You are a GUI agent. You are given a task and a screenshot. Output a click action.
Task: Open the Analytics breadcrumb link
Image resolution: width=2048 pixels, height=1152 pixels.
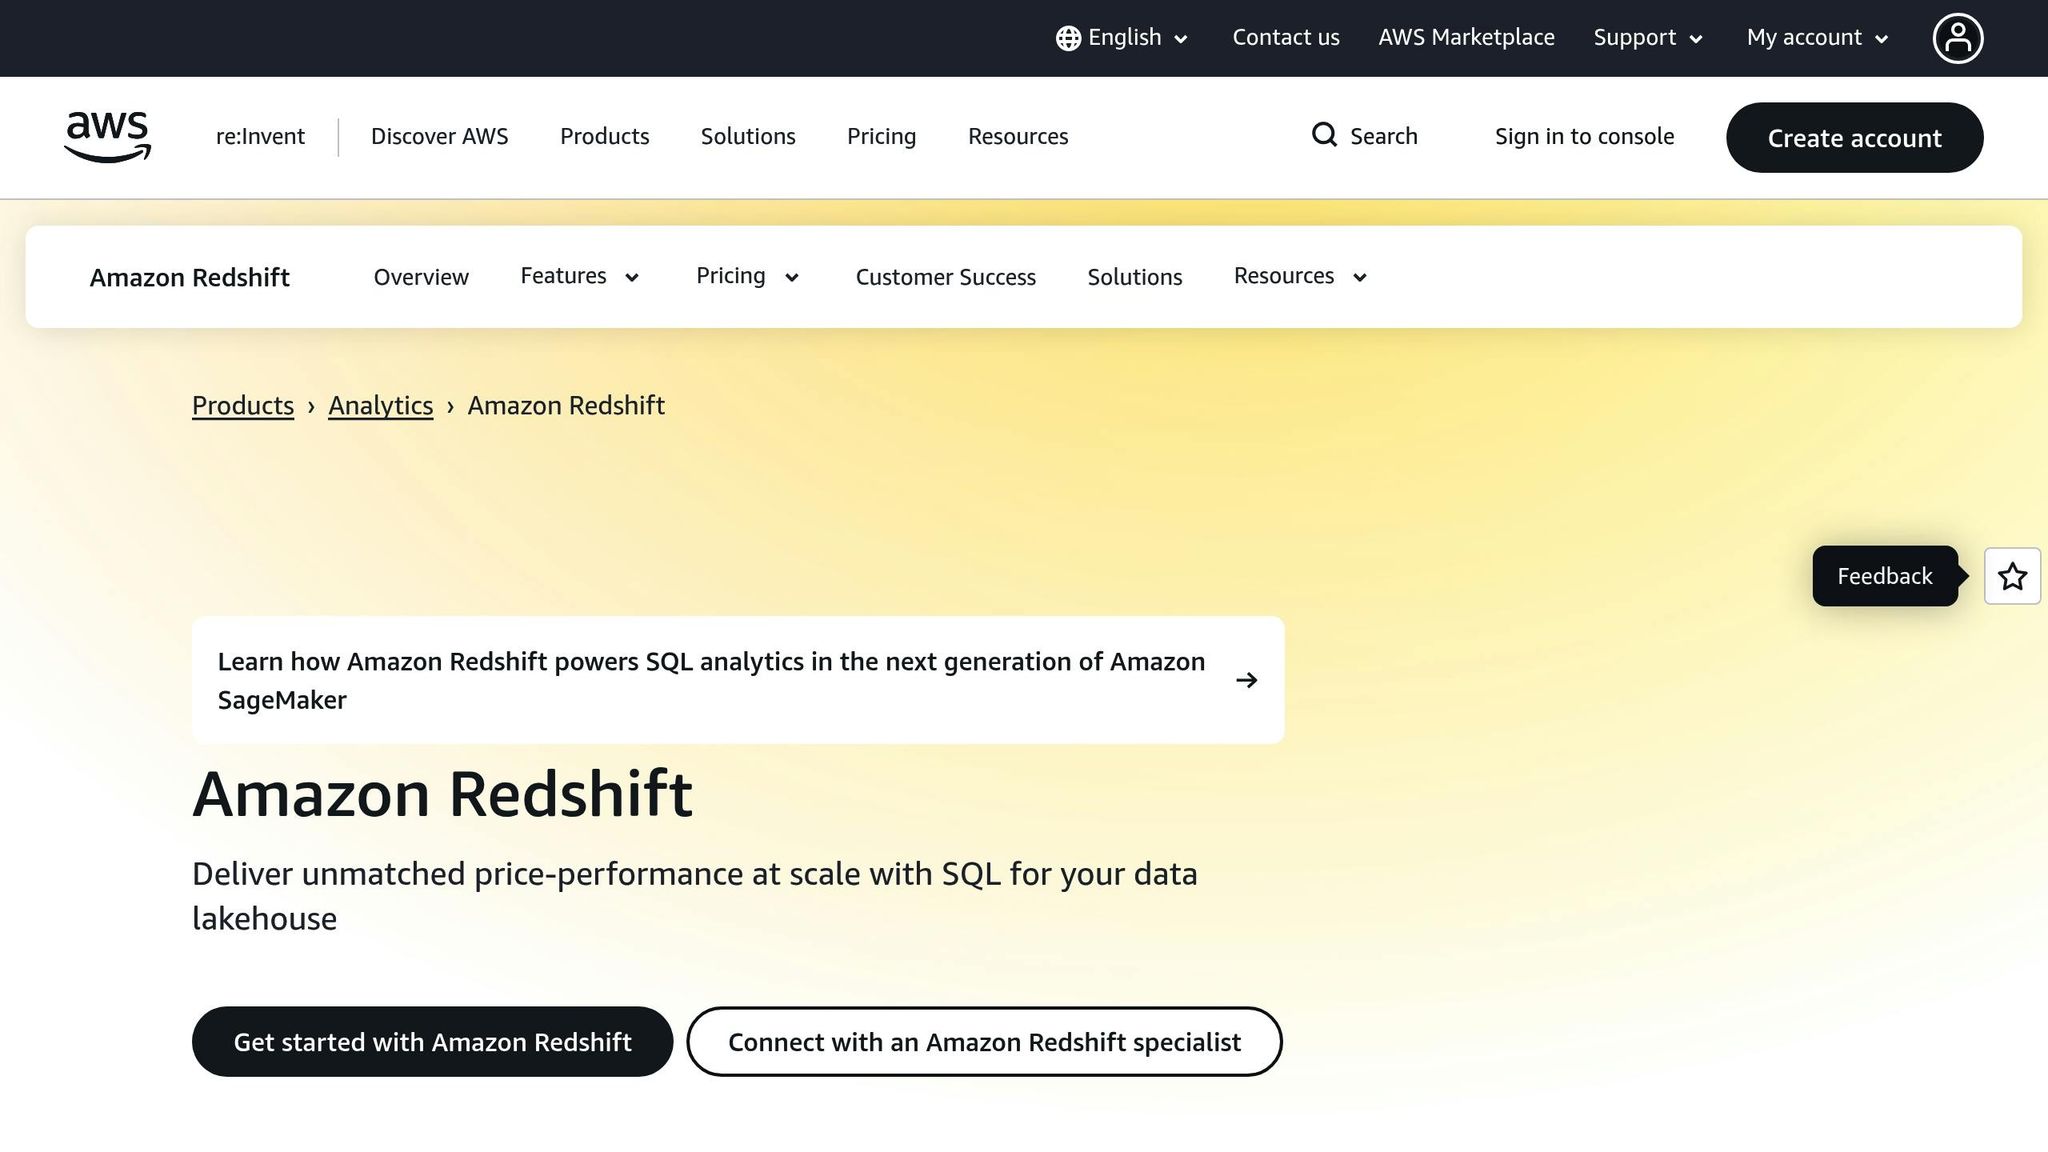(x=380, y=405)
